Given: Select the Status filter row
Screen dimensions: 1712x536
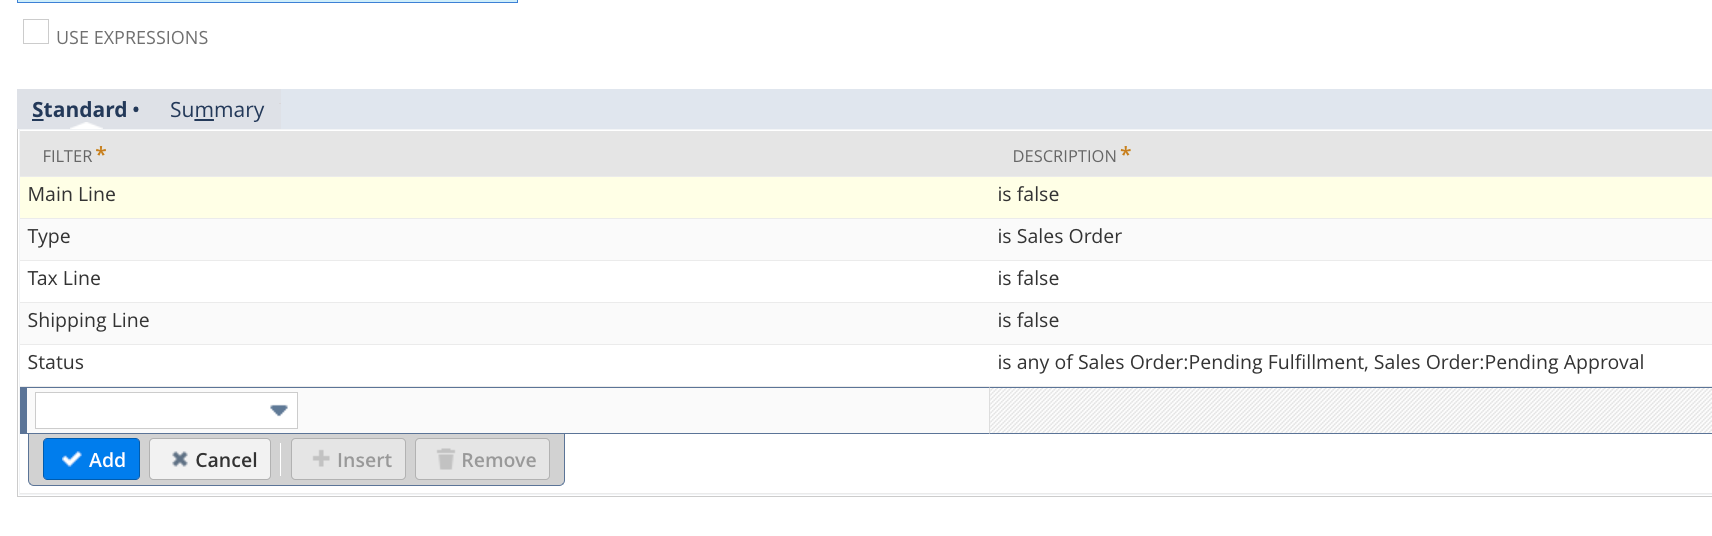Looking at the screenshot, I should (56, 363).
